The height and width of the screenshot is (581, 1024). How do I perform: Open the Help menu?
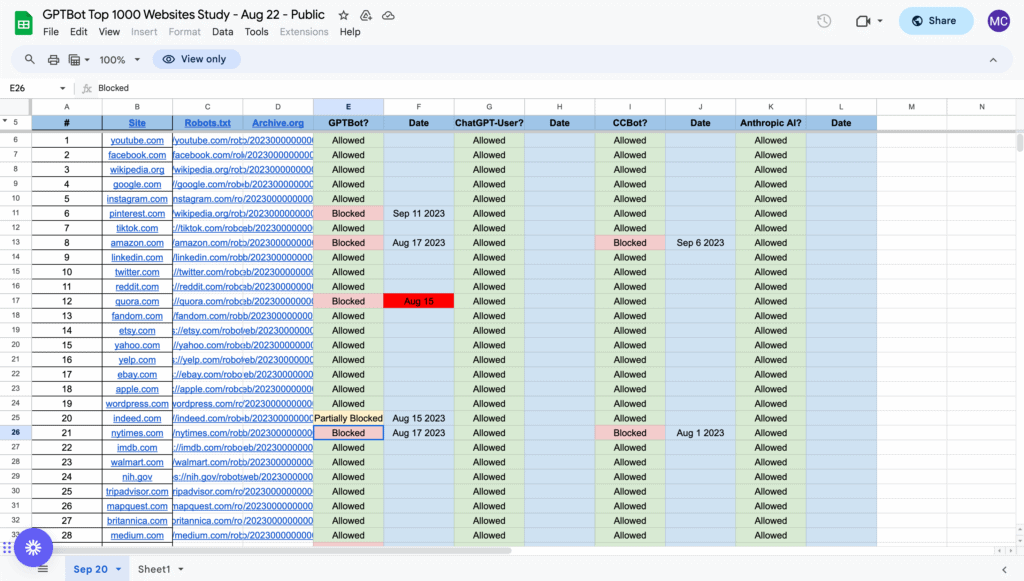[350, 31]
